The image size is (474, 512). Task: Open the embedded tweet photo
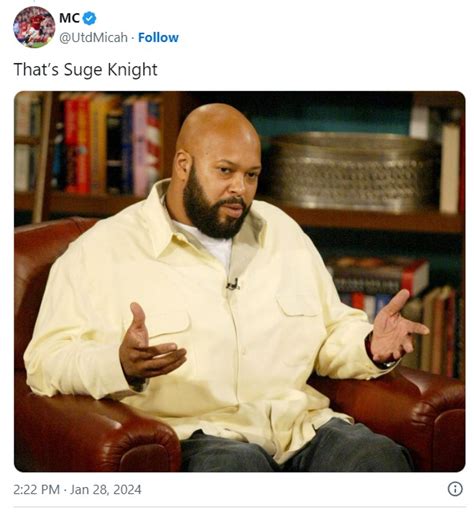(x=239, y=281)
